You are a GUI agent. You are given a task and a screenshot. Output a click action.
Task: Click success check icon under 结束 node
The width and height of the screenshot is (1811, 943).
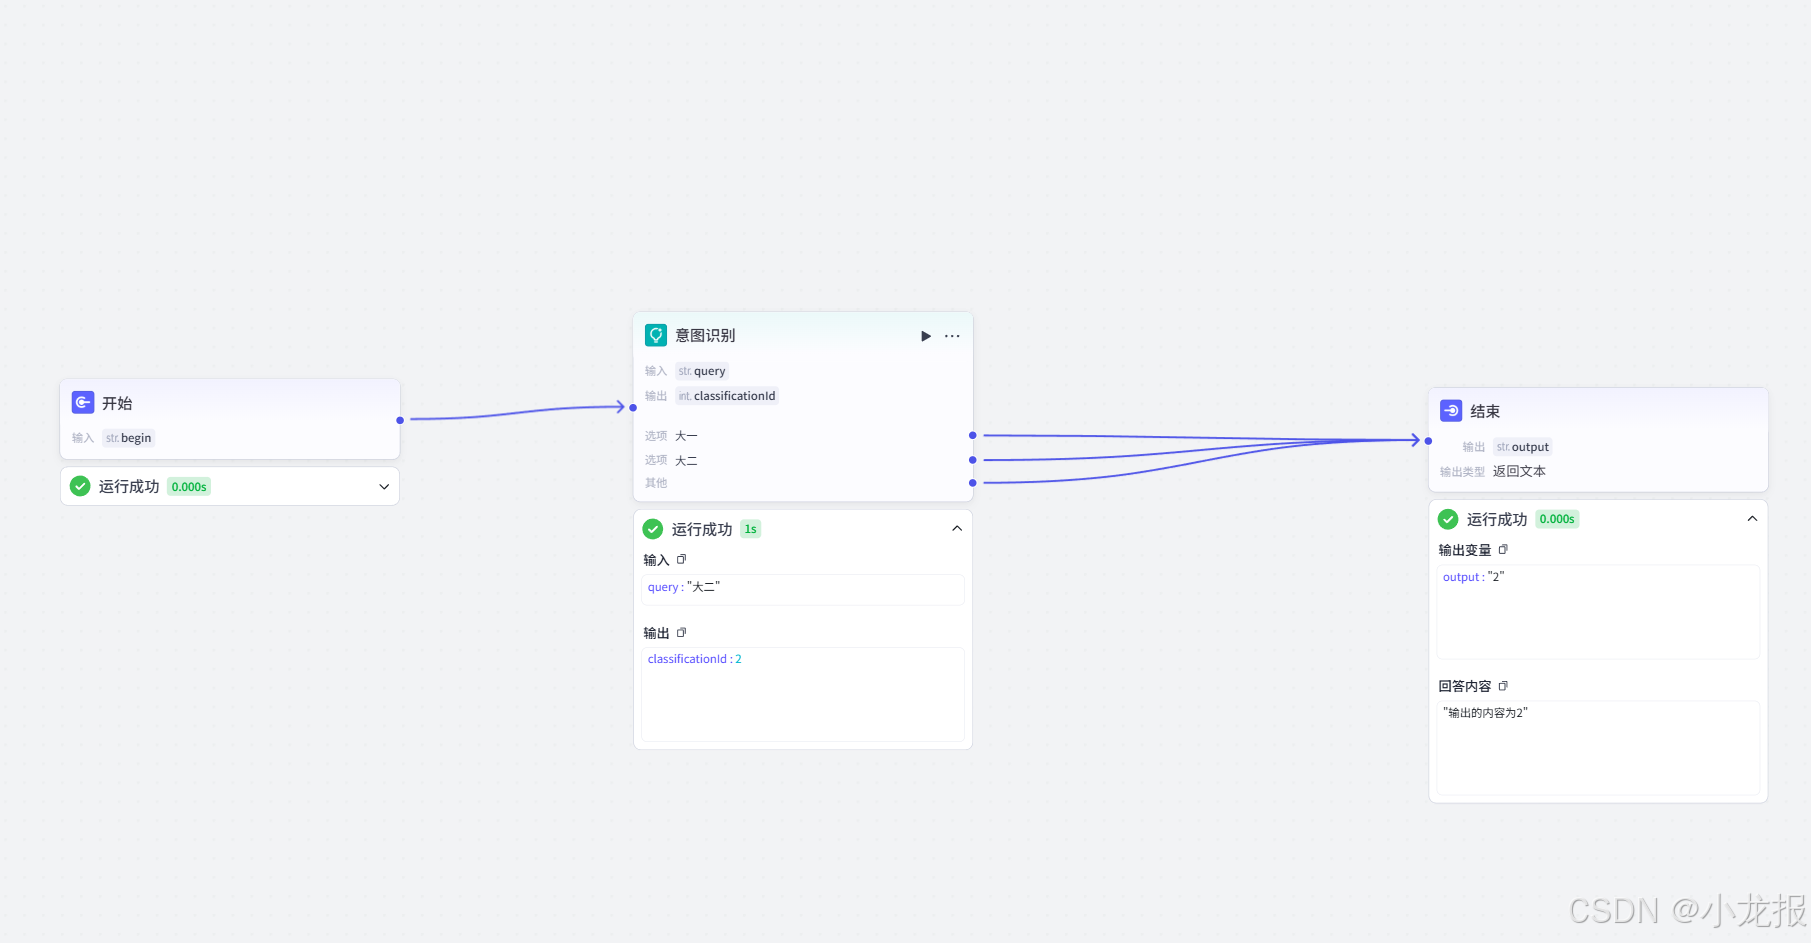point(1448,519)
